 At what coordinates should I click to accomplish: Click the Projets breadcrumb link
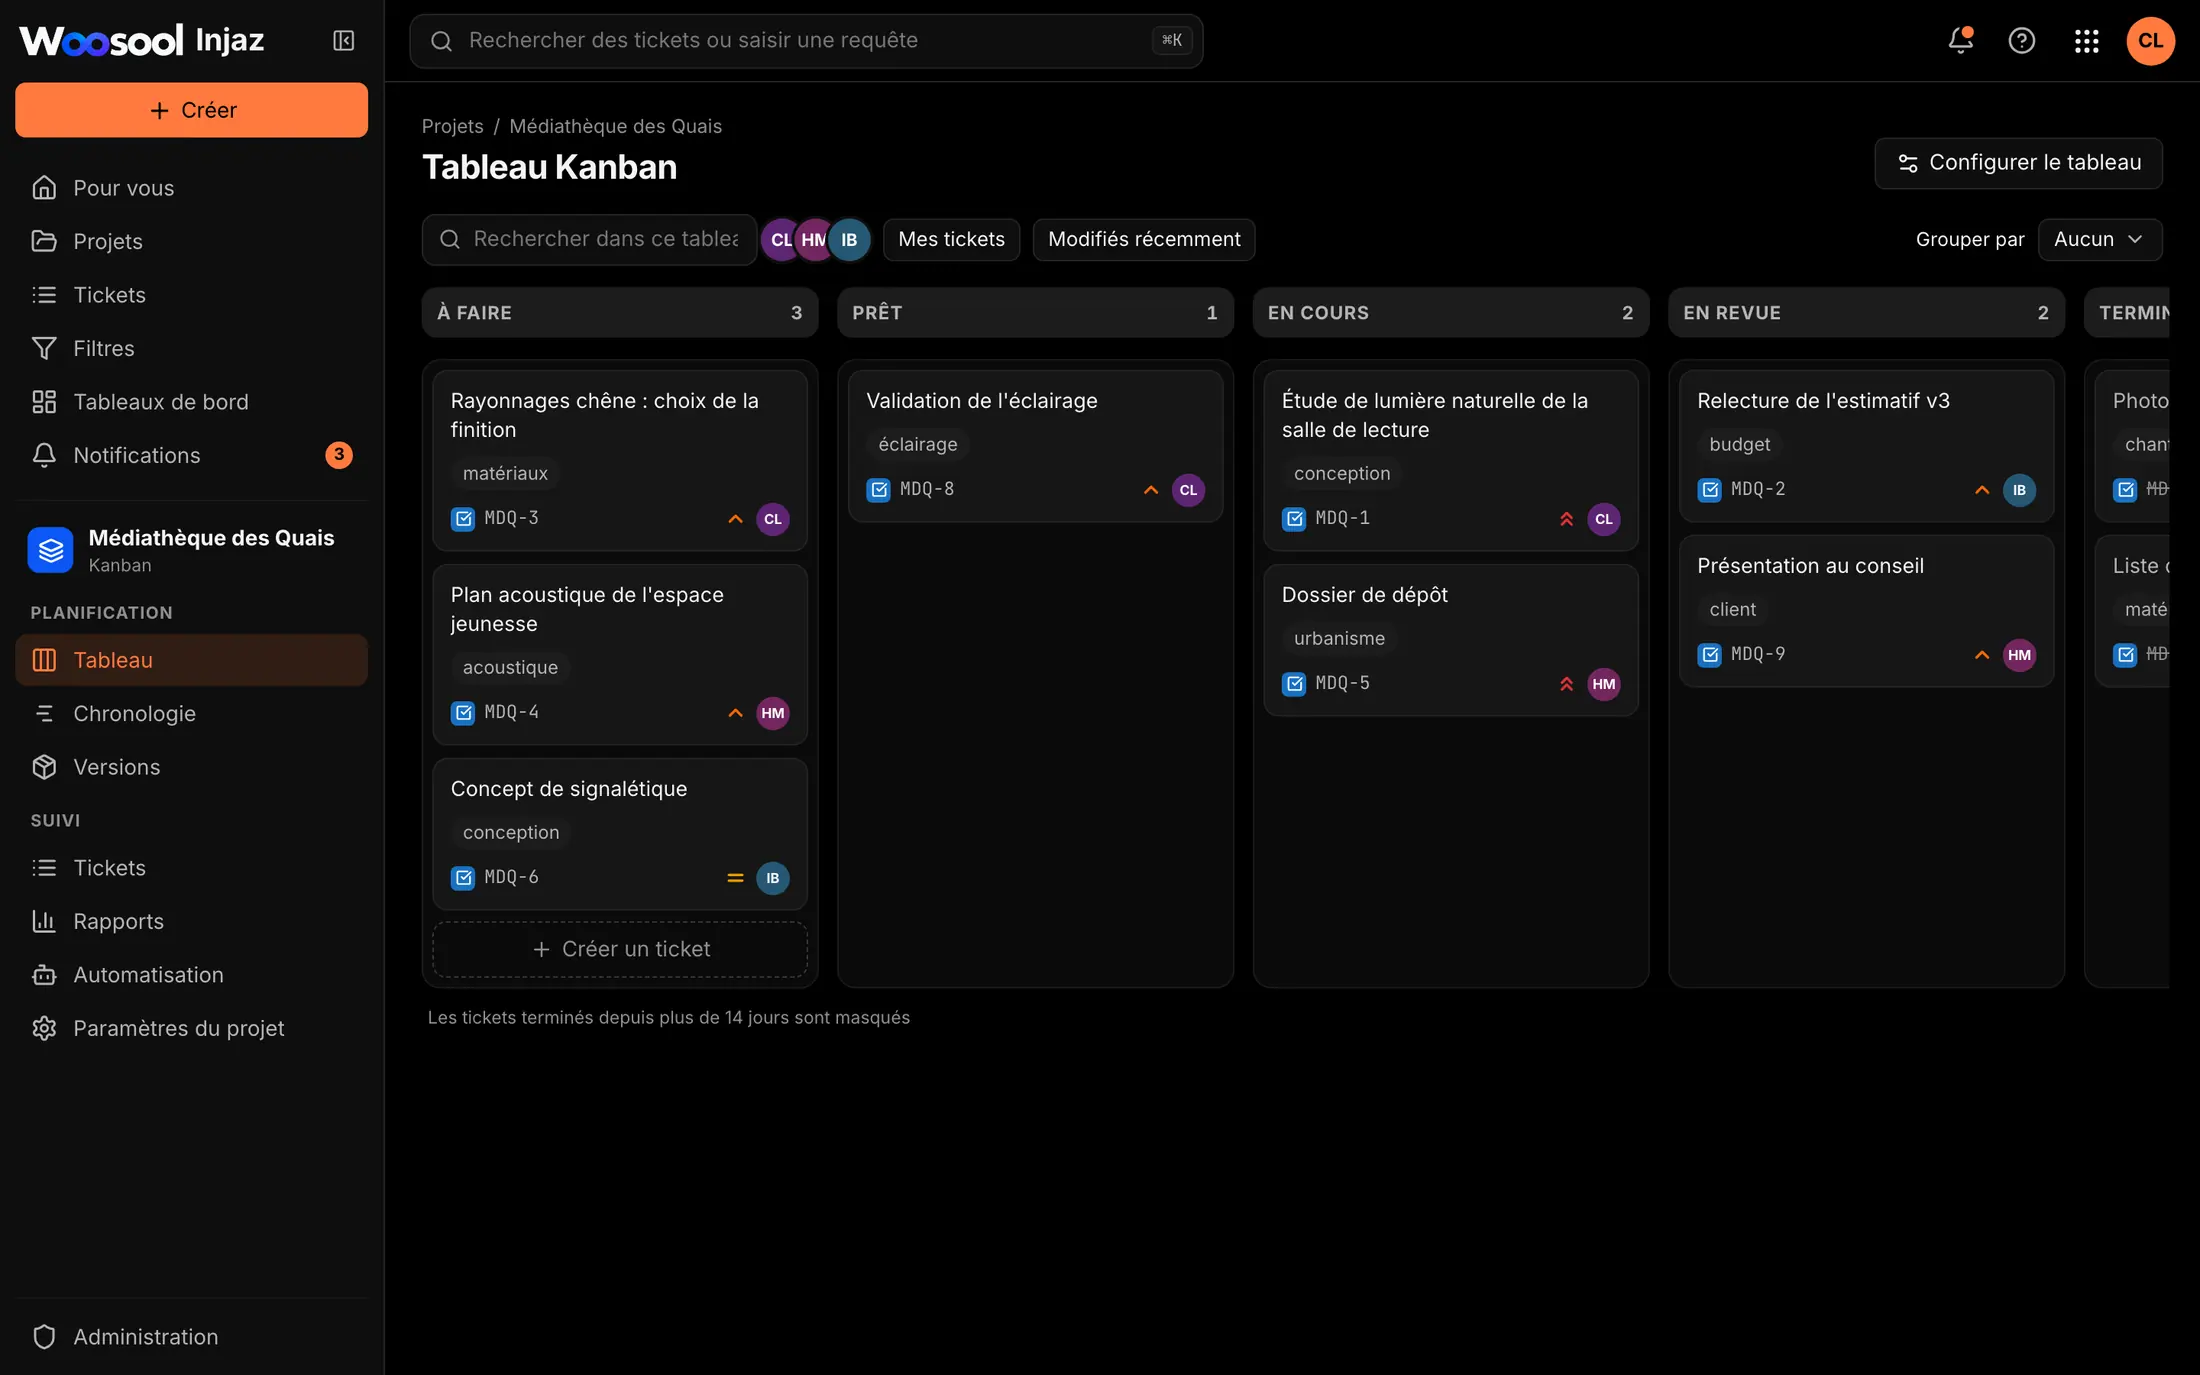(x=452, y=126)
